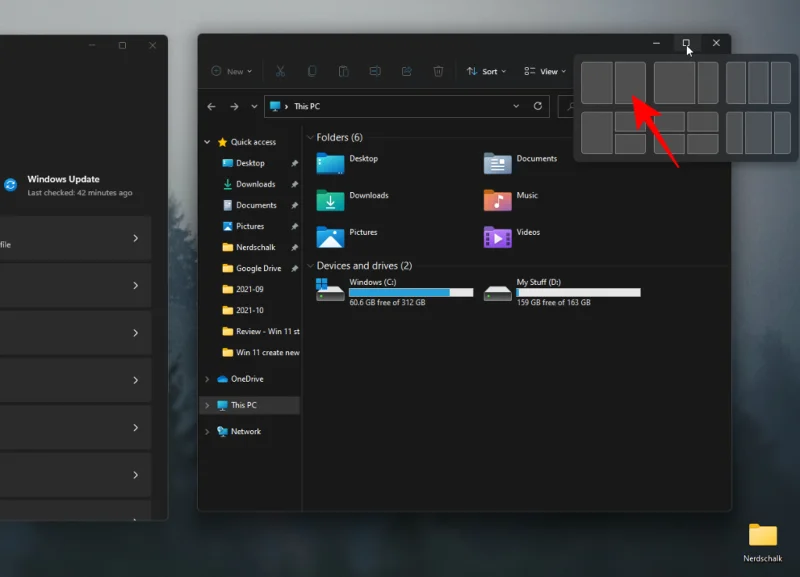
Task: Expand the address bar history dropdown
Action: click(515, 106)
